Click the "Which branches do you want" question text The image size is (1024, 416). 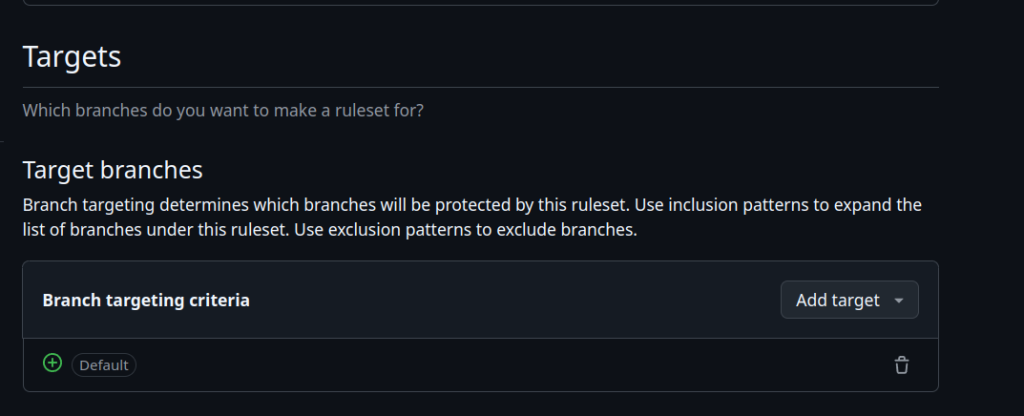tap(222, 109)
